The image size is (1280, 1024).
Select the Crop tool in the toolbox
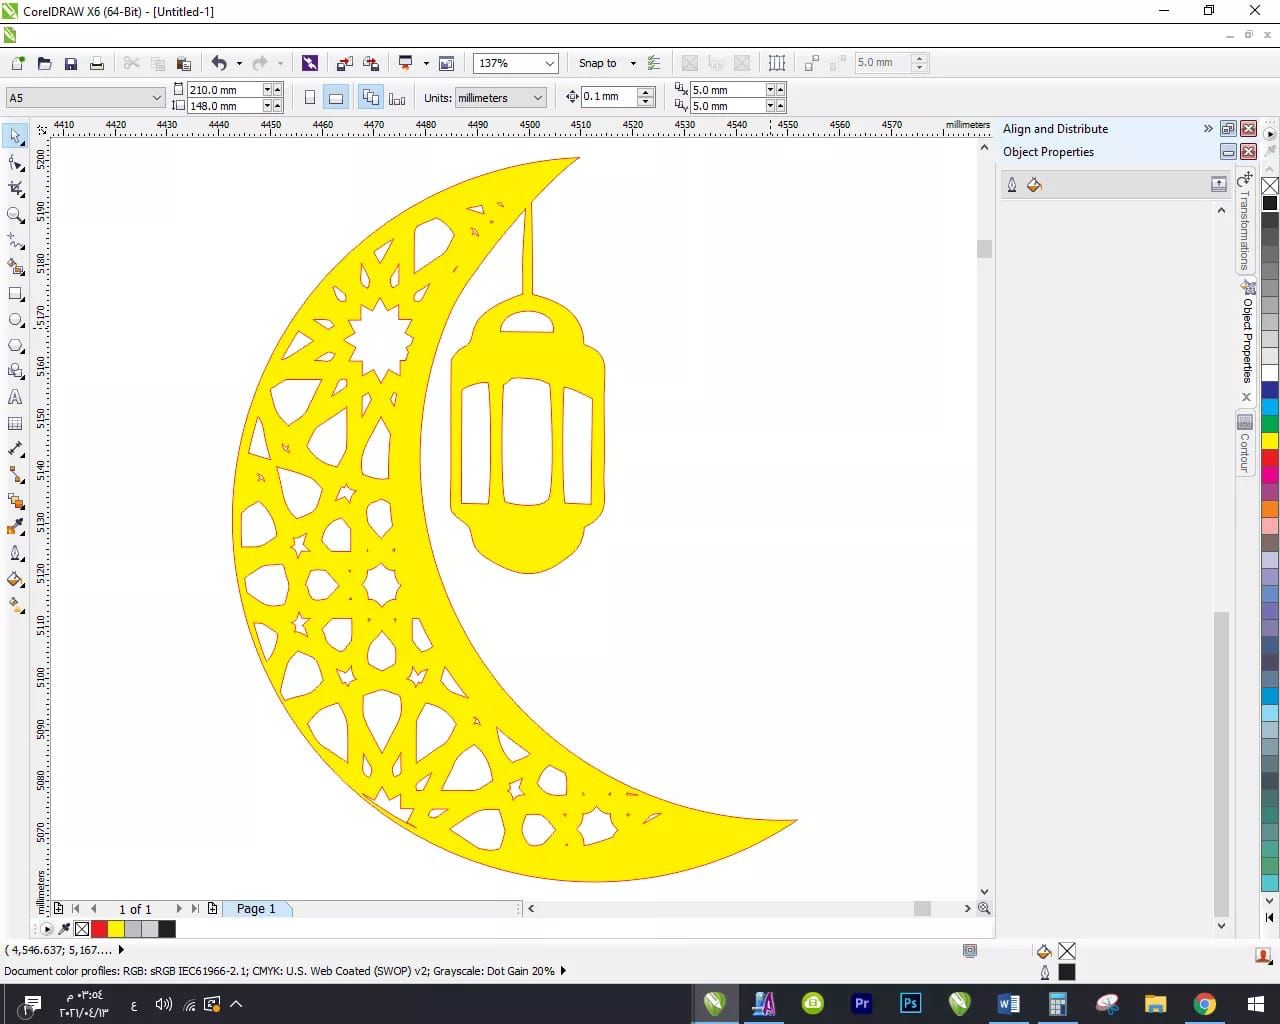(16, 189)
